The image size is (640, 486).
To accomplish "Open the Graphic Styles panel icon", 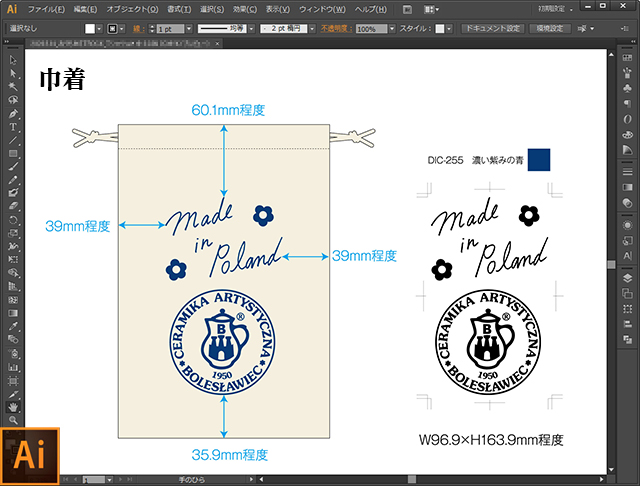I will point(627,241).
